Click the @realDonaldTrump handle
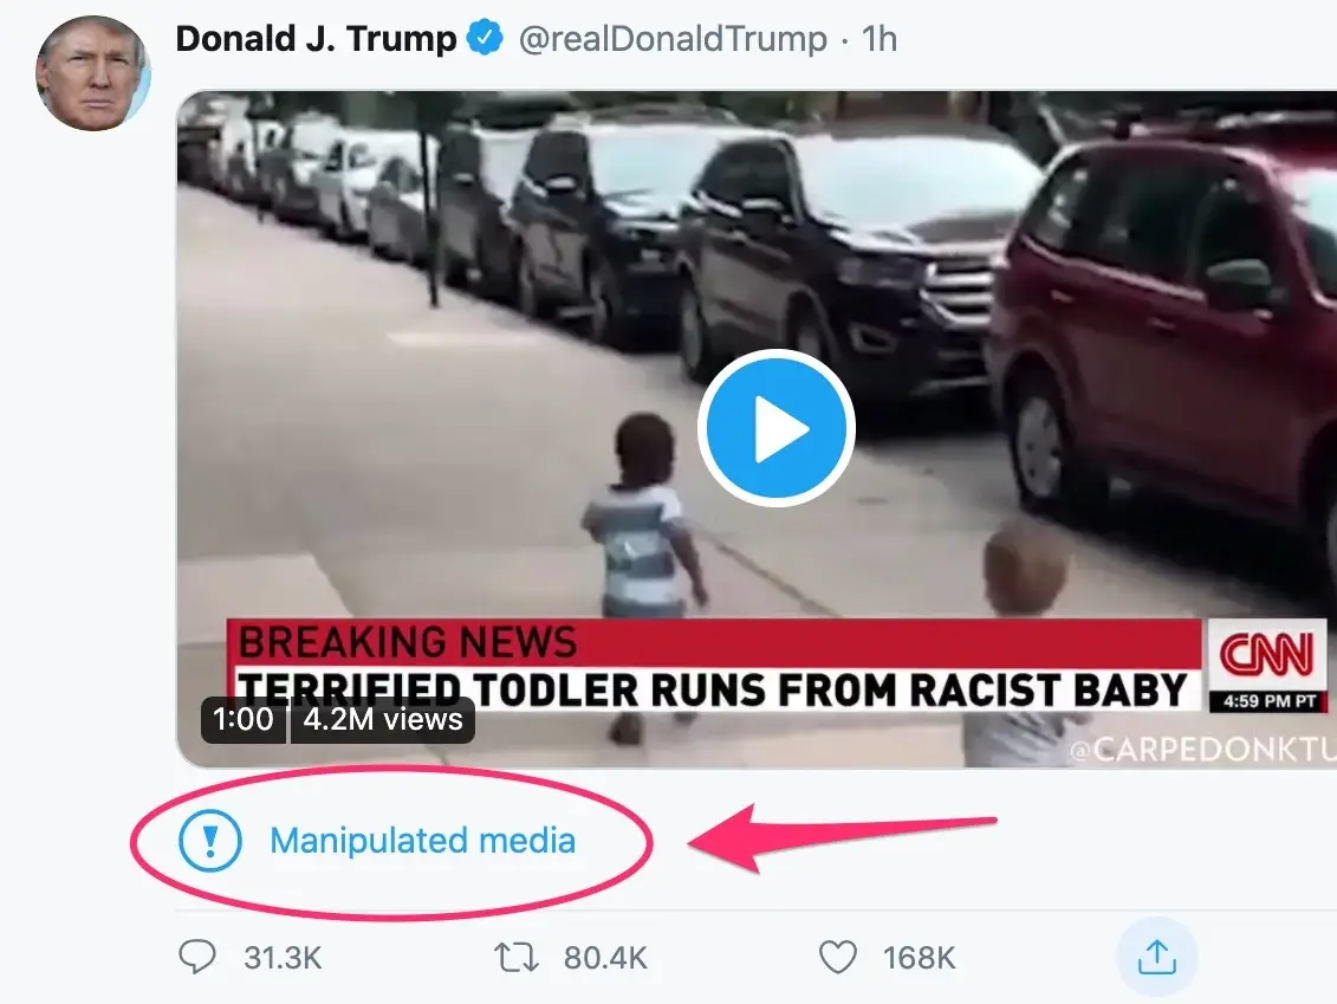1337x1004 pixels. [673, 38]
